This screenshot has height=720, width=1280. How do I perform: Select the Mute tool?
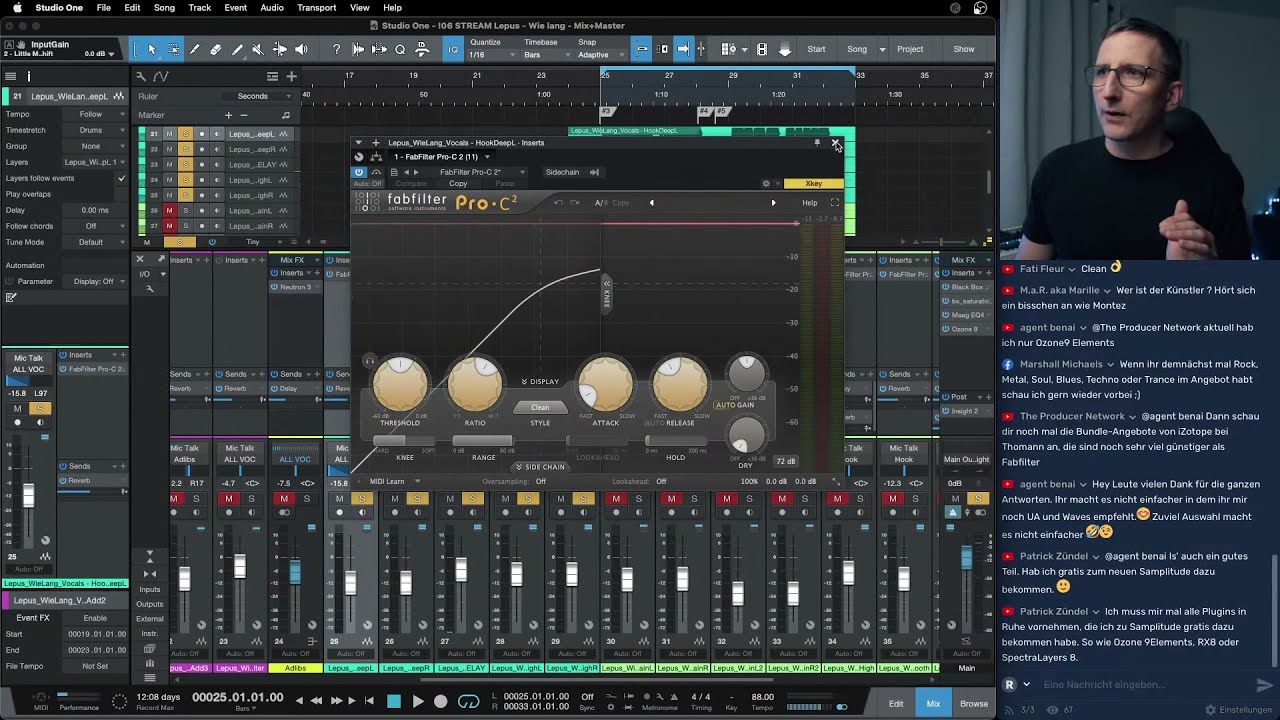[258, 49]
